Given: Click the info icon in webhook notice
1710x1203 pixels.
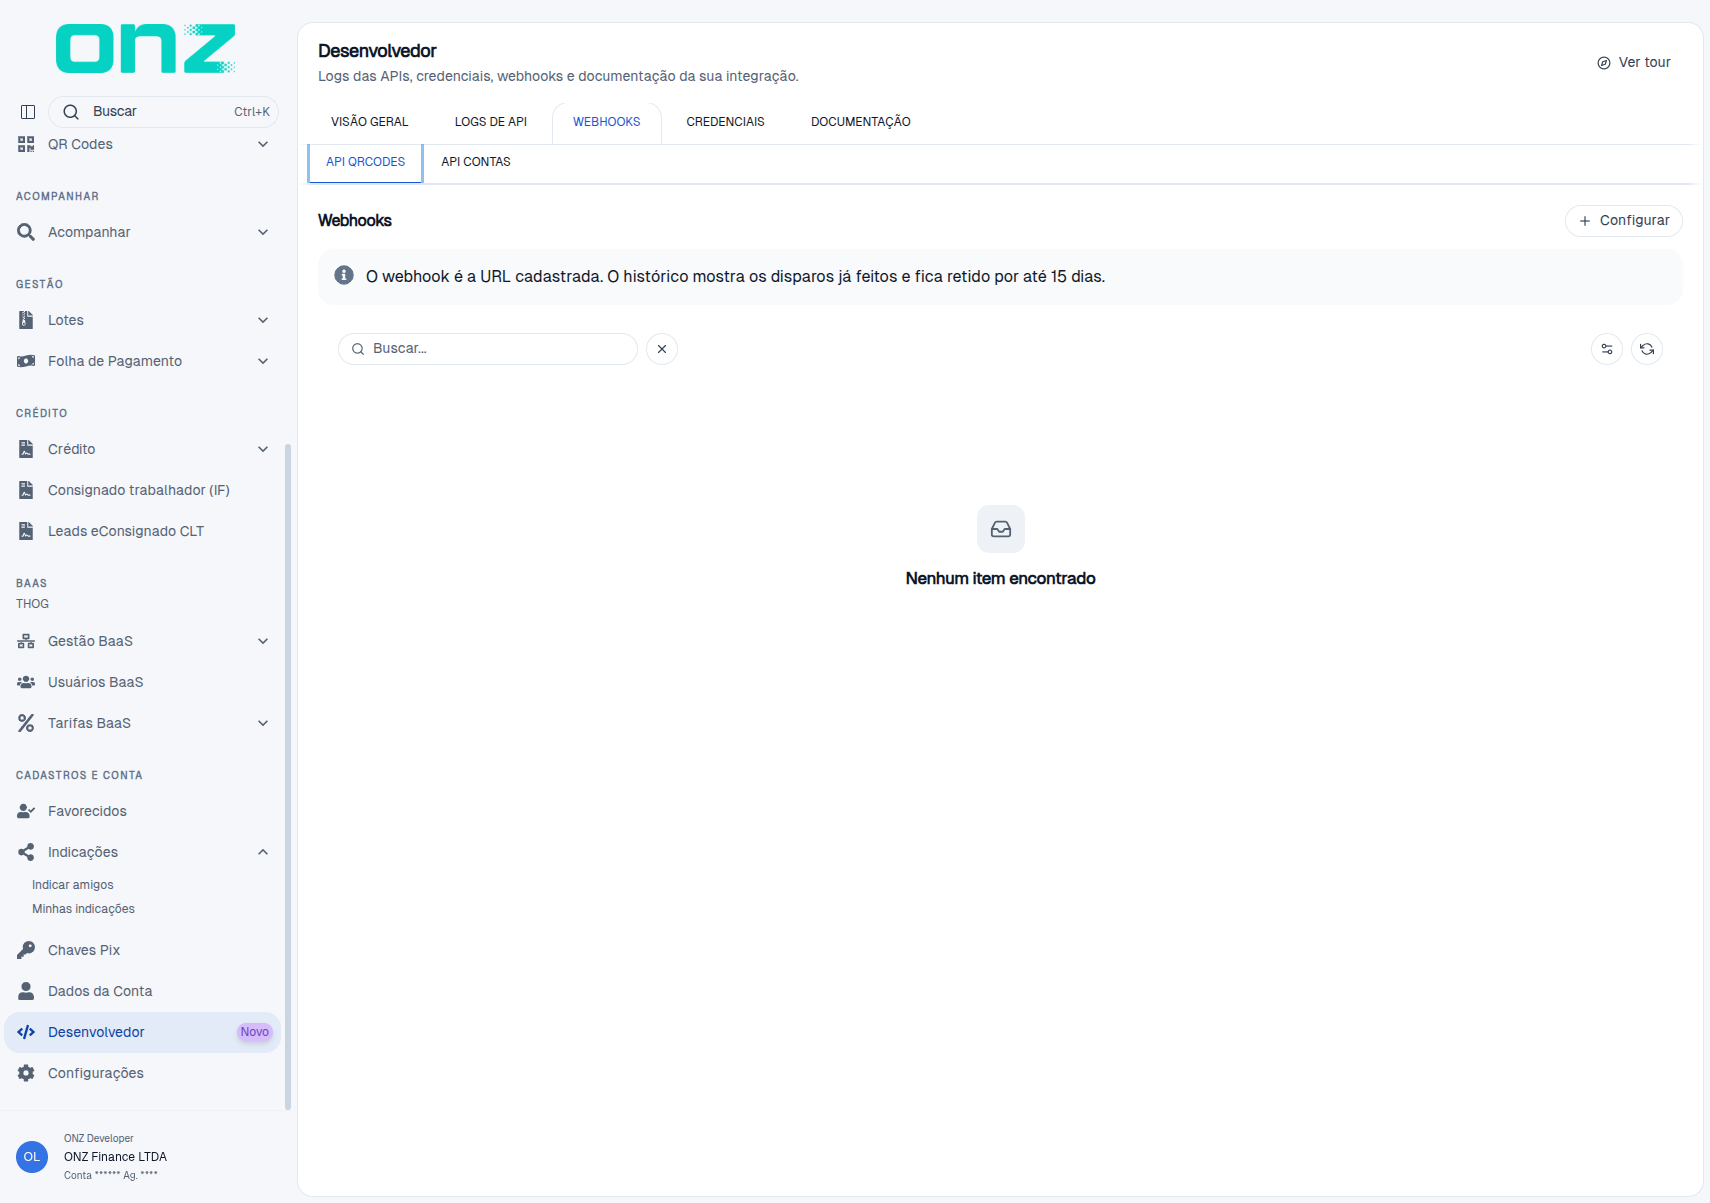Looking at the screenshot, I should point(344,275).
